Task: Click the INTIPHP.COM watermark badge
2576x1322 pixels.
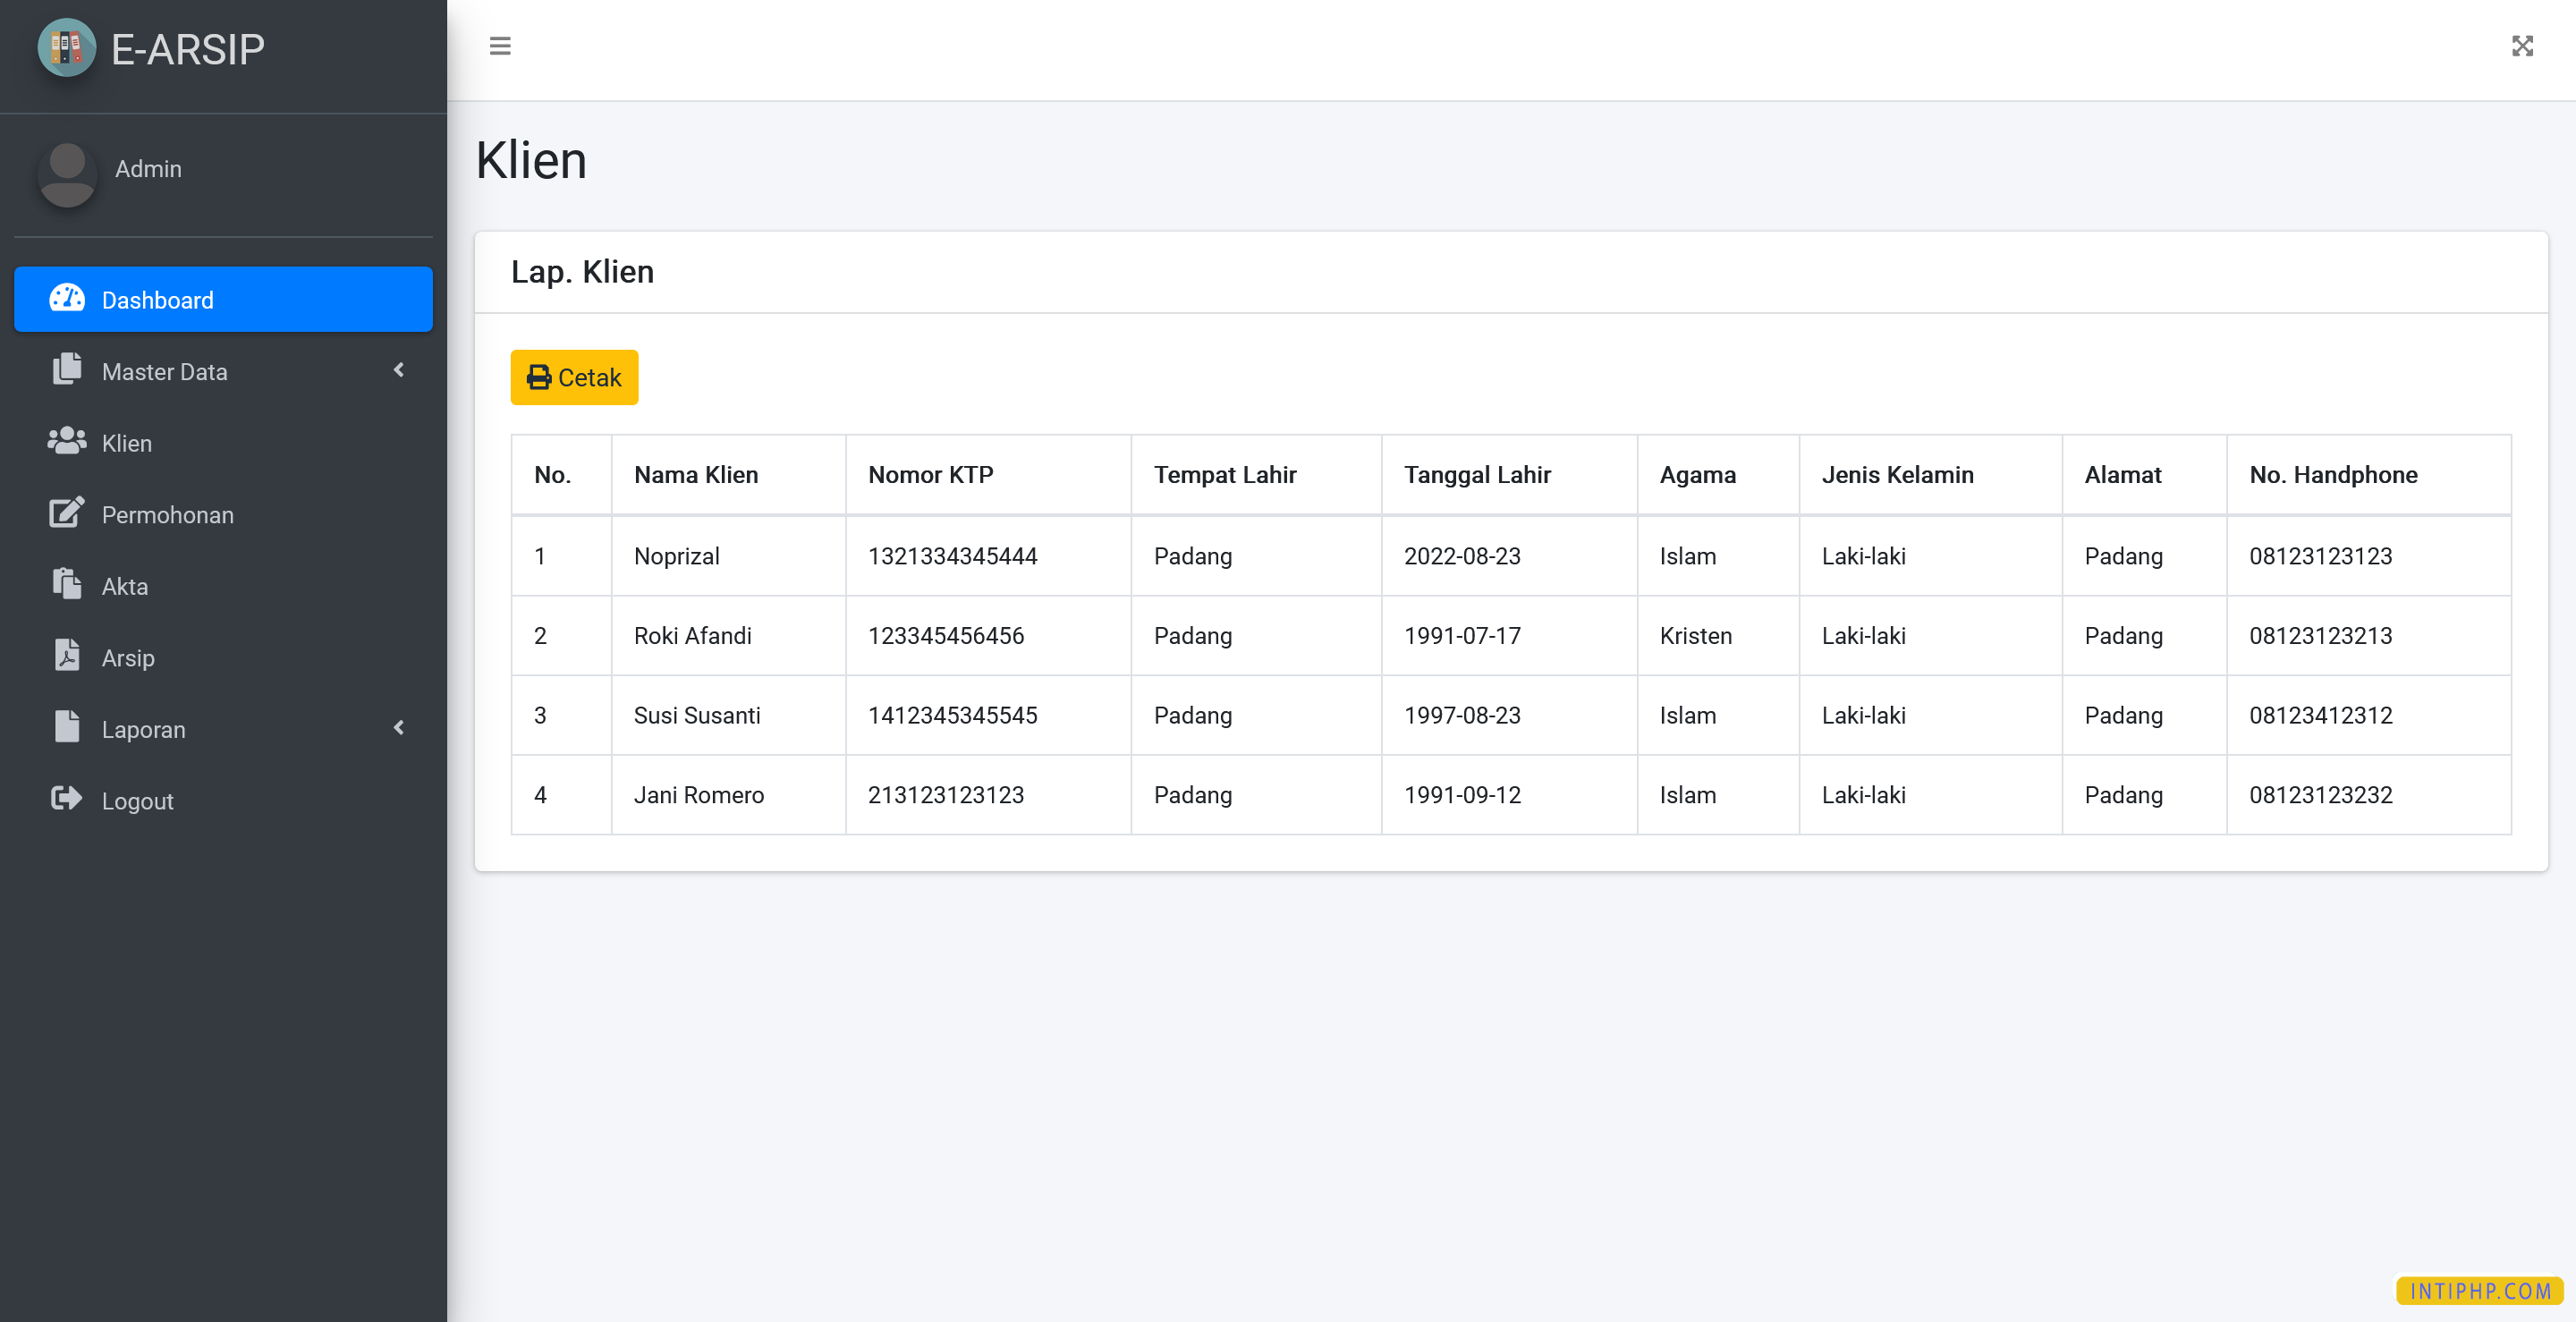Action: pyautogui.click(x=2479, y=1291)
